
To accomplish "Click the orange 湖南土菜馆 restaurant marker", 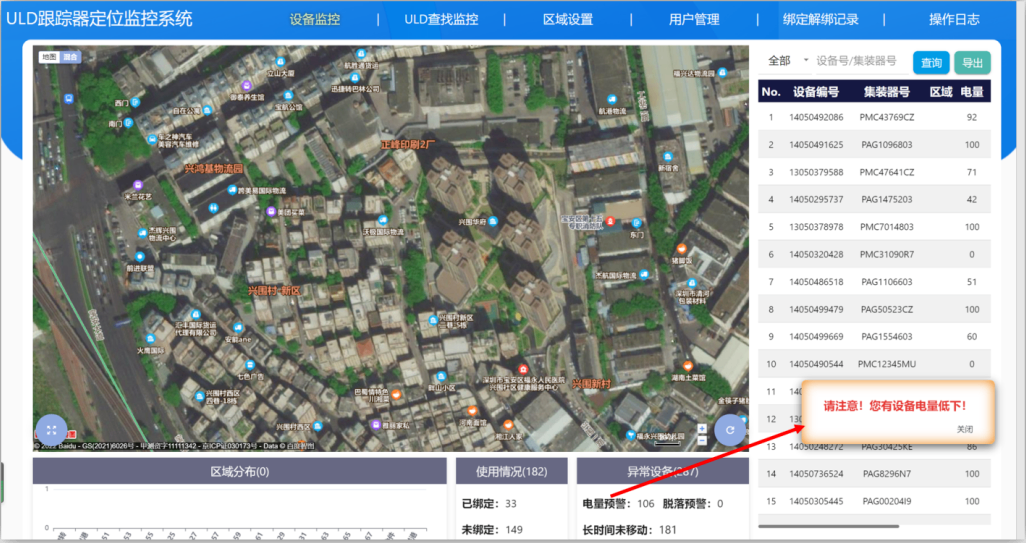I will coord(688,366).
